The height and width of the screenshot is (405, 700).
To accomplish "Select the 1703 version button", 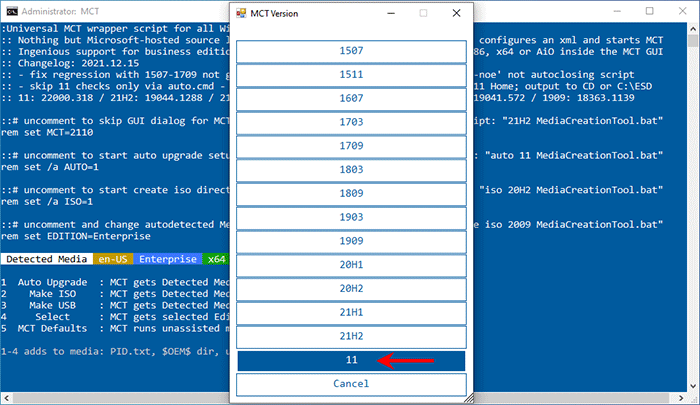I will pos(351,122).
